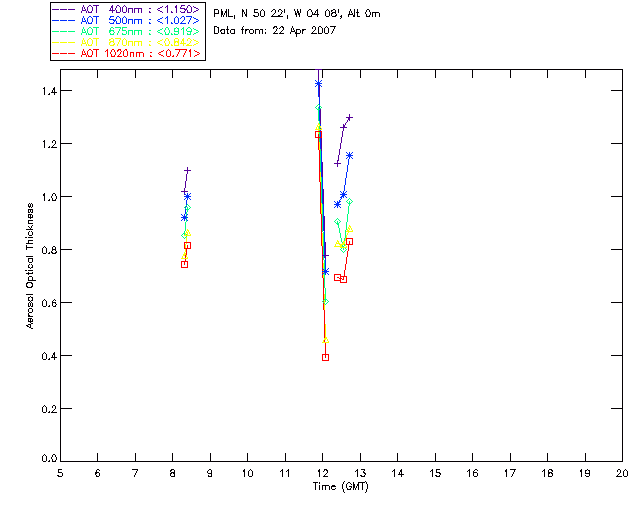Click the 16 x-axis tick label
Image resolution: width=640 pixels, height=512 pixels.
473,473
